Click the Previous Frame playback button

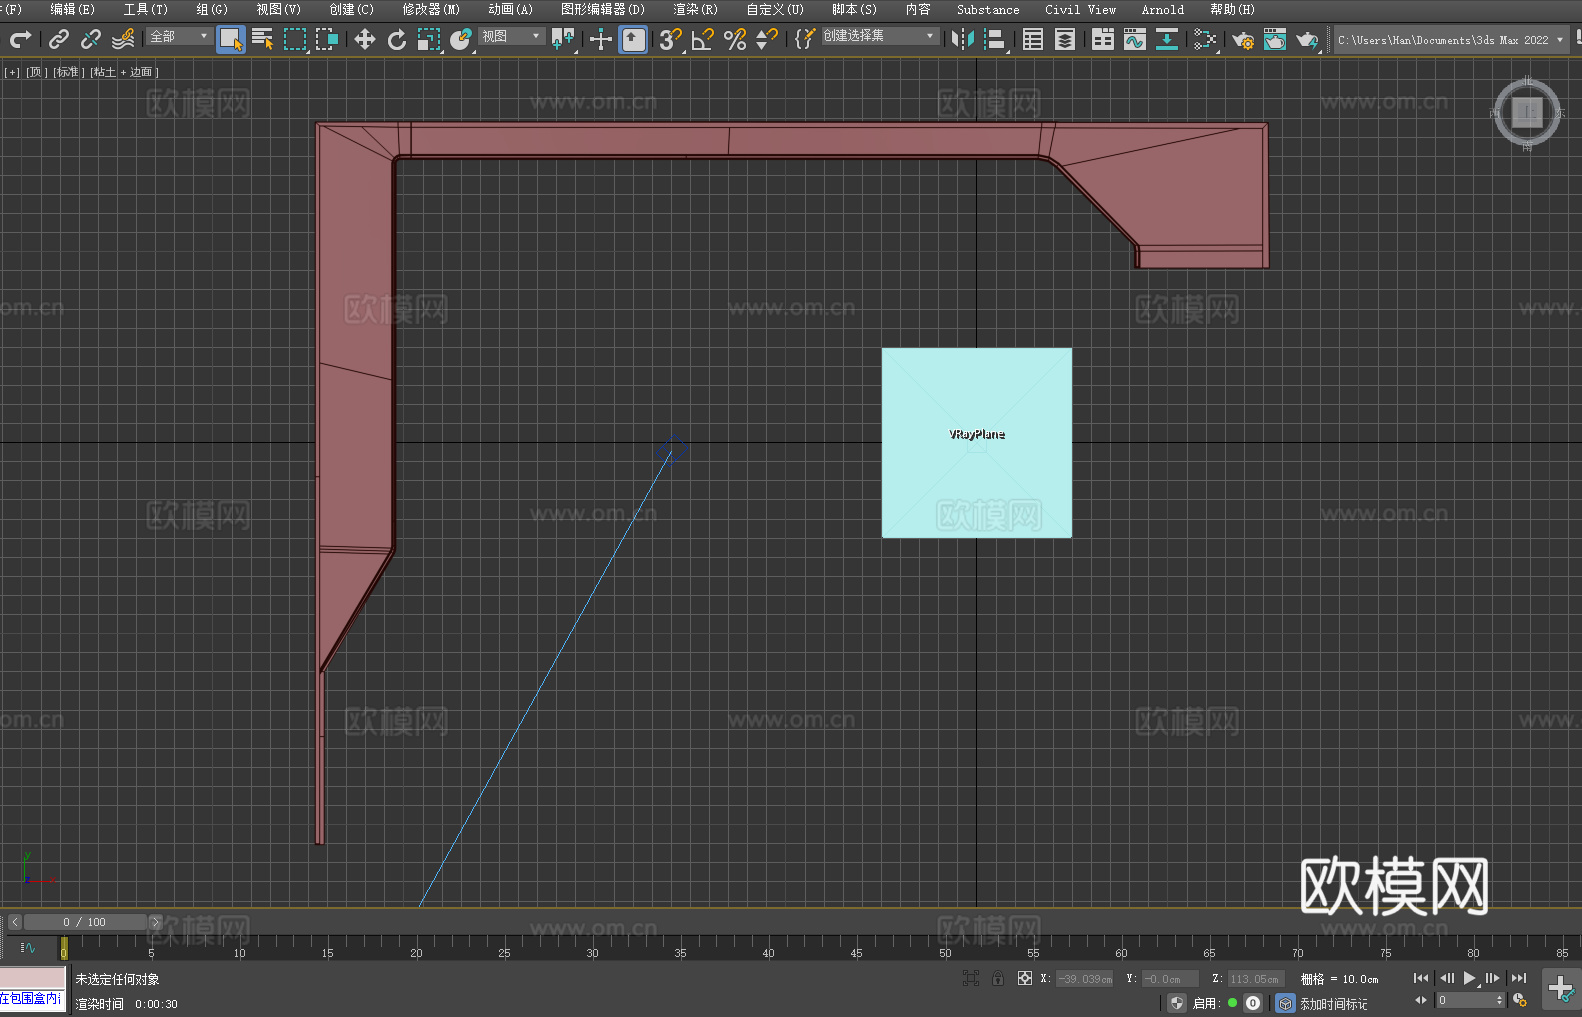click(1446, 978)
